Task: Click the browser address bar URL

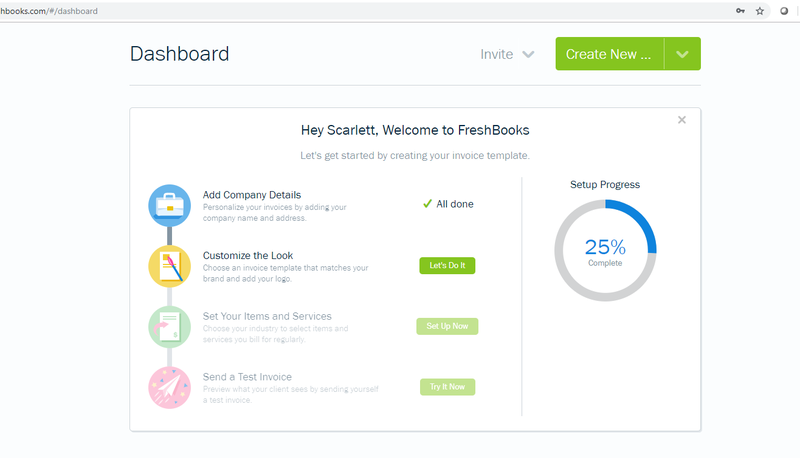Action: [49, 11]
